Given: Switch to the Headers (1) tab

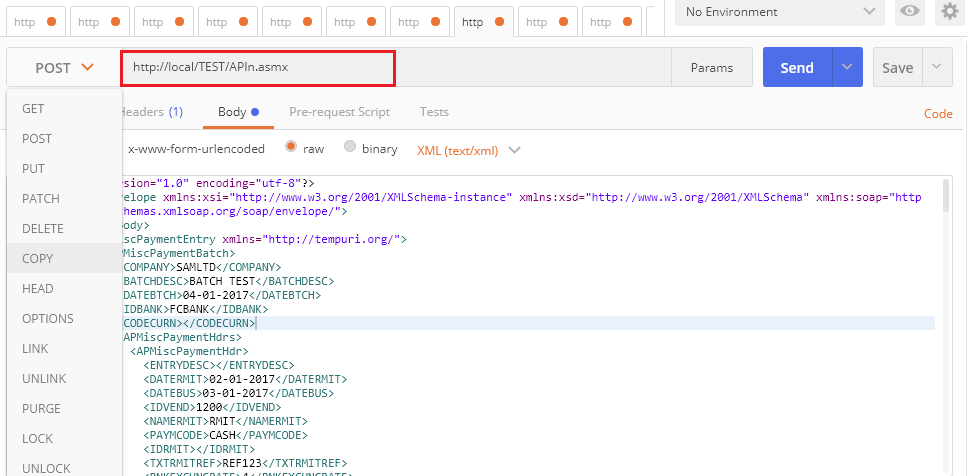Looking at the screenshot, I should [x=152, y=112].
